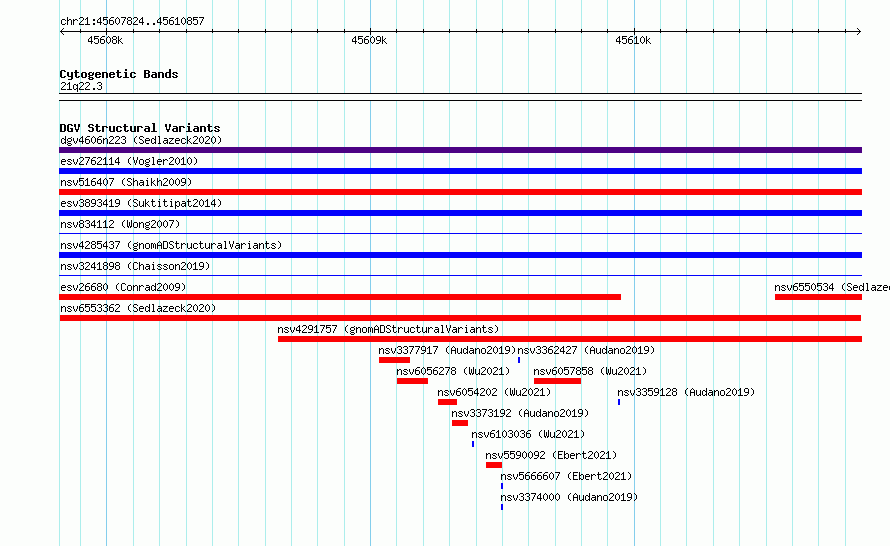The image size is (890, 546).
Task: Select the red nsv3373192 variant bar
Action: click(460, 423)
